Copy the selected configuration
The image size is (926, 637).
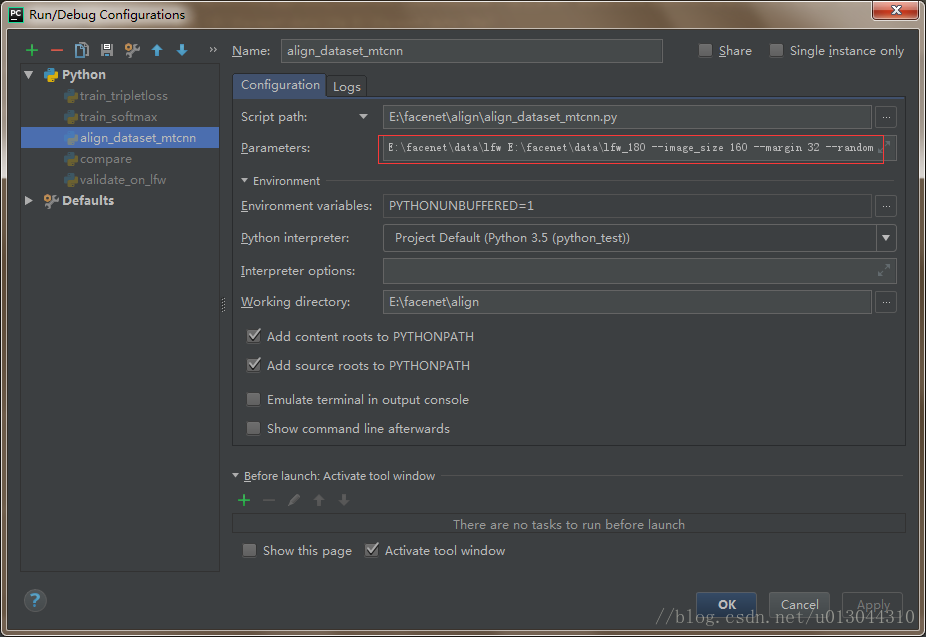(x=81, y=51)
